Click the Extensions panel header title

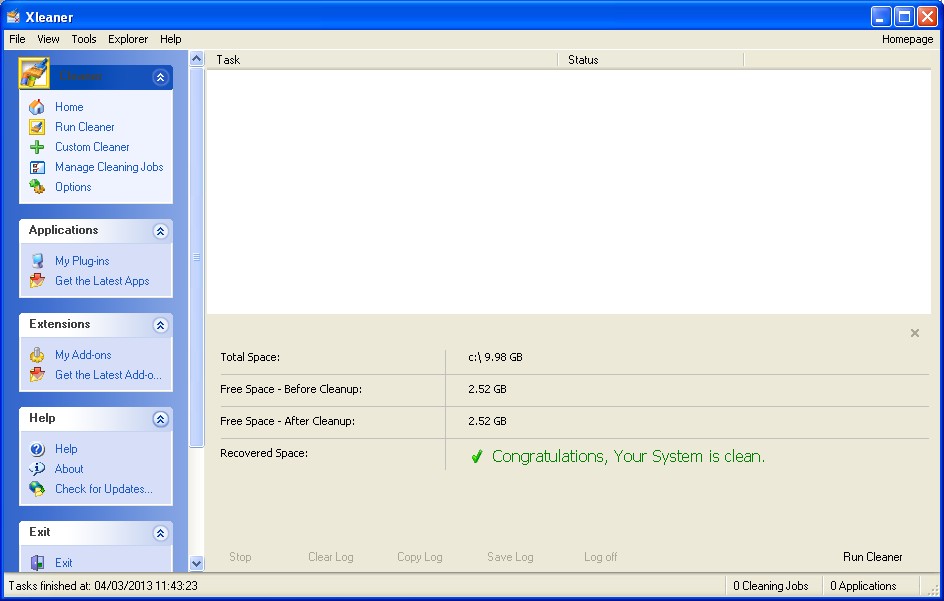click(60, 324)
